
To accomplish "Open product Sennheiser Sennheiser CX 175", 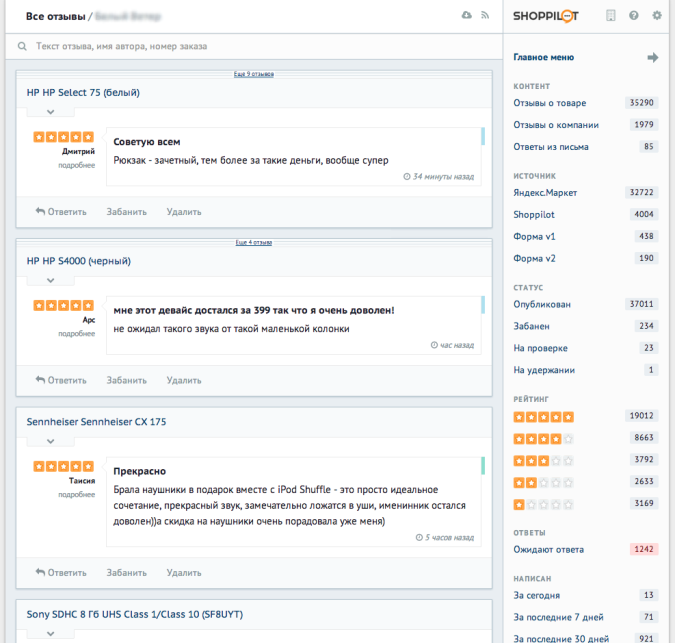I will (x=96, y=422).
